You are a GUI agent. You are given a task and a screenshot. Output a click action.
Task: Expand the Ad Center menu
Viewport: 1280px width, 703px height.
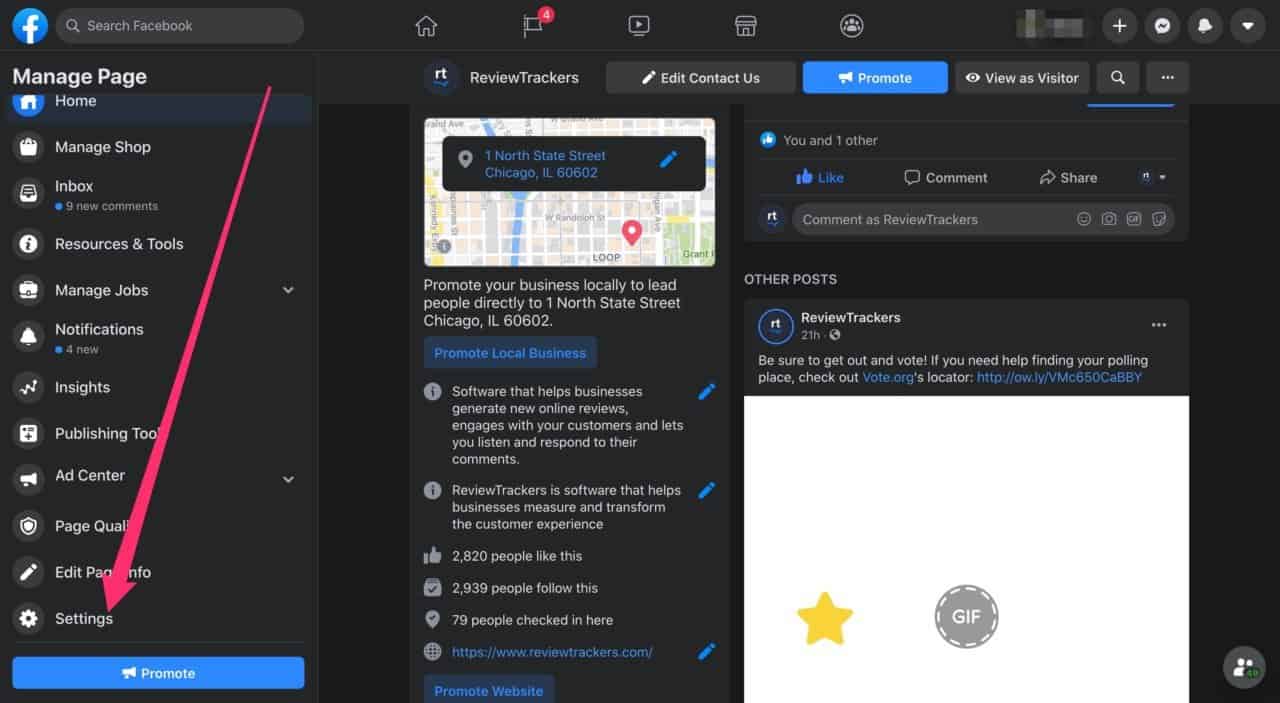(x=288, y=480)
